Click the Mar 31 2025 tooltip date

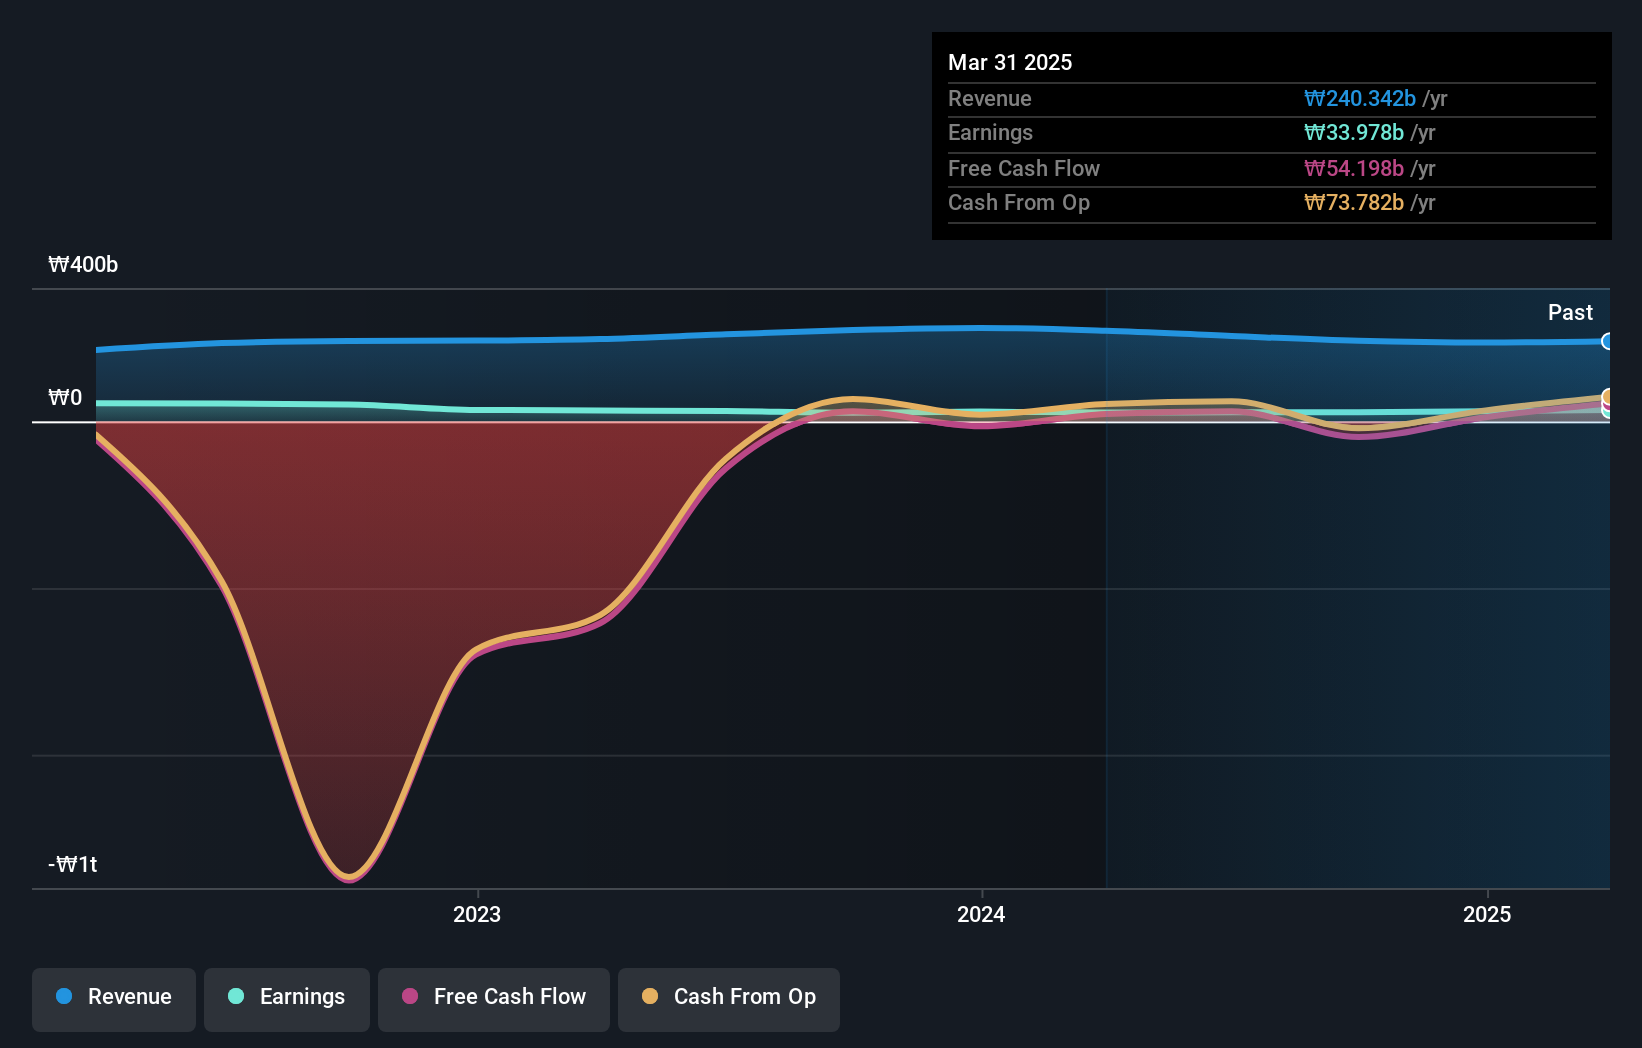pyautogui.click(x=1010, y=62)
